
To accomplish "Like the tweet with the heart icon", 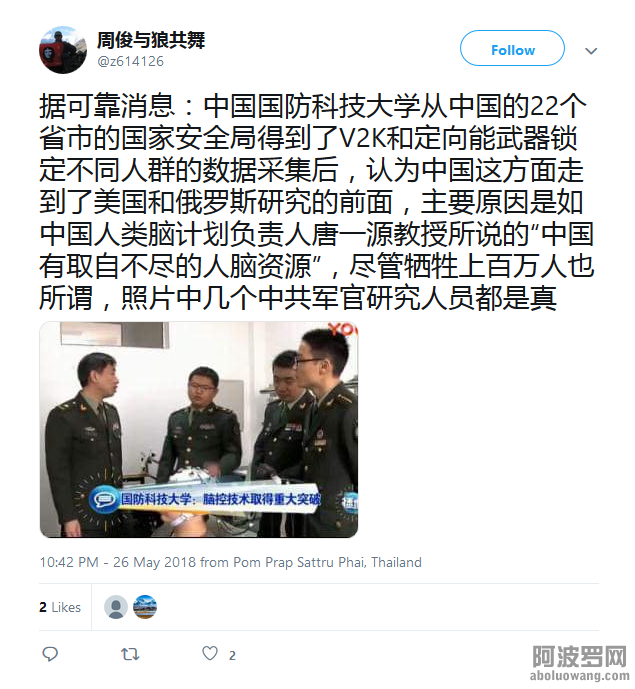I will pos(210,653).
